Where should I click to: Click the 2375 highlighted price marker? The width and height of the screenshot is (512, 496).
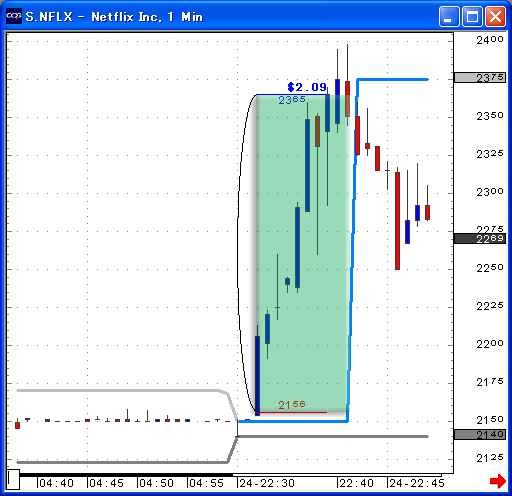click(480, 78)
